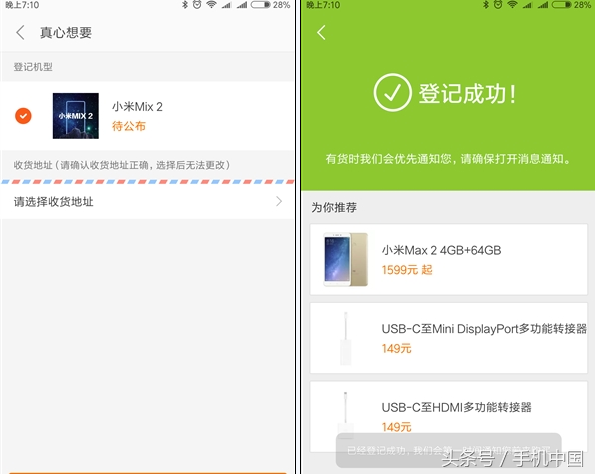Tap the 登记机型 section header
Image resolution: width=595 pixels, height=474 pixels.
[33, 67]
